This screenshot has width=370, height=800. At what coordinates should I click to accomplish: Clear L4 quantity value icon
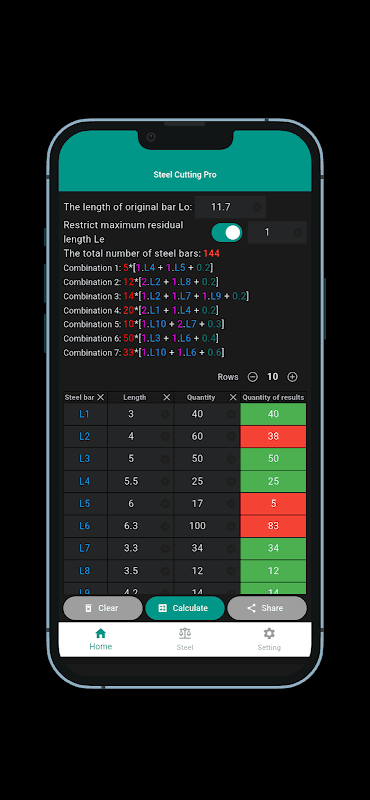point(231,481)
